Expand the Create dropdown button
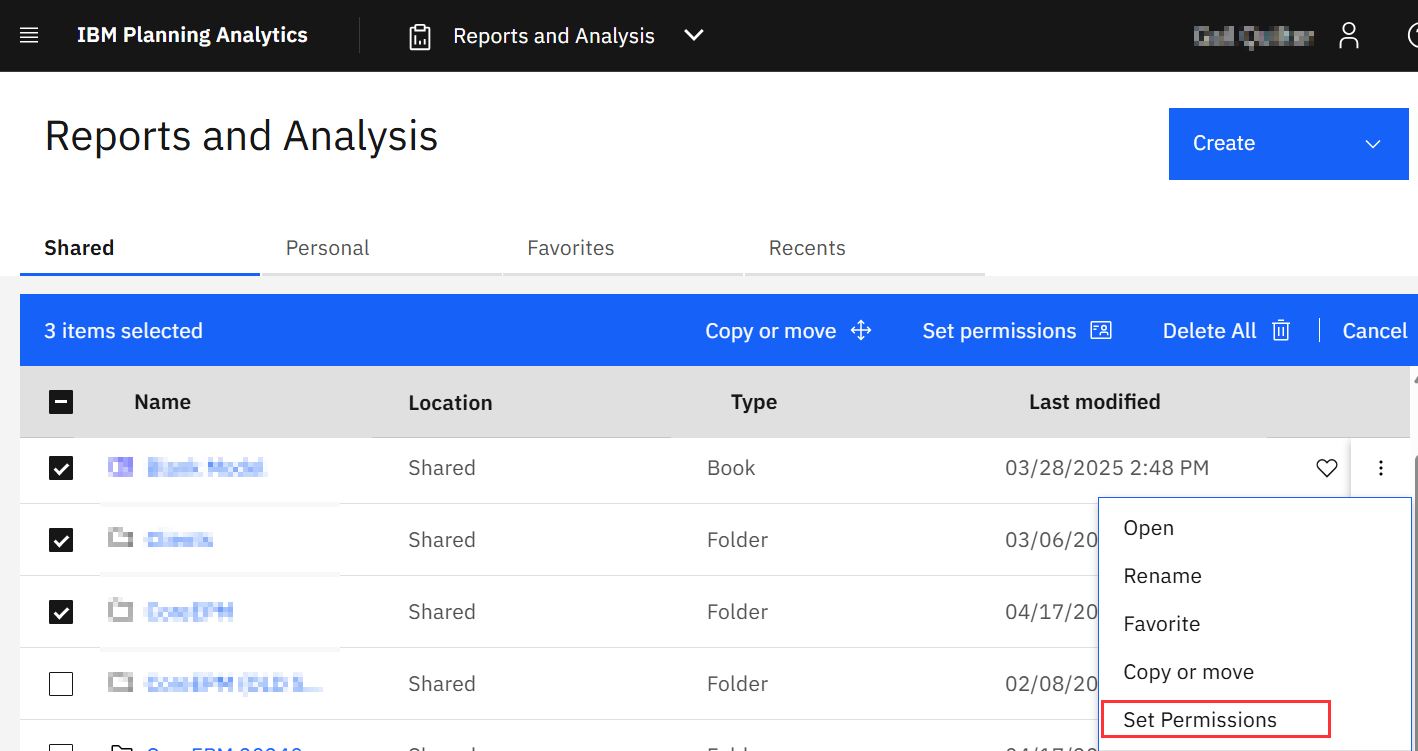This screenshot has width=1418, height=751. point(1288,144)
